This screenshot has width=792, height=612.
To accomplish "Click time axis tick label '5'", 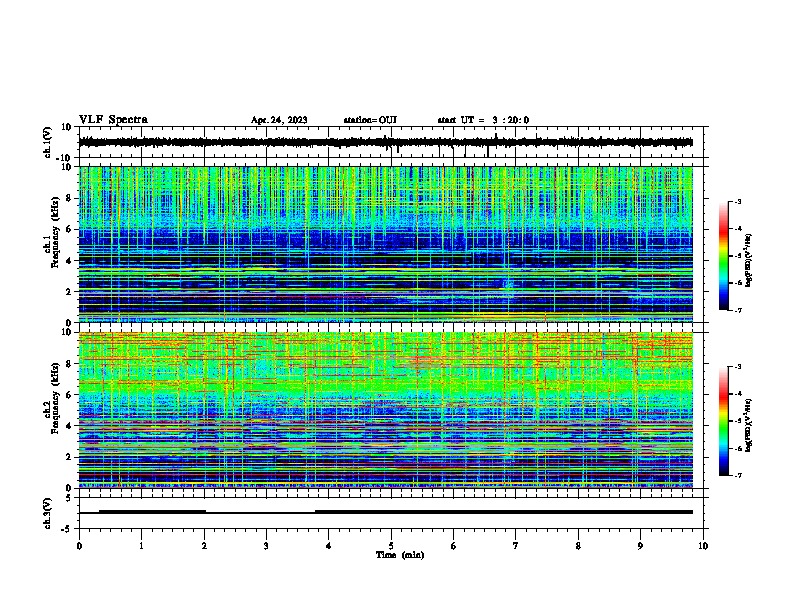I will [391, 546].
